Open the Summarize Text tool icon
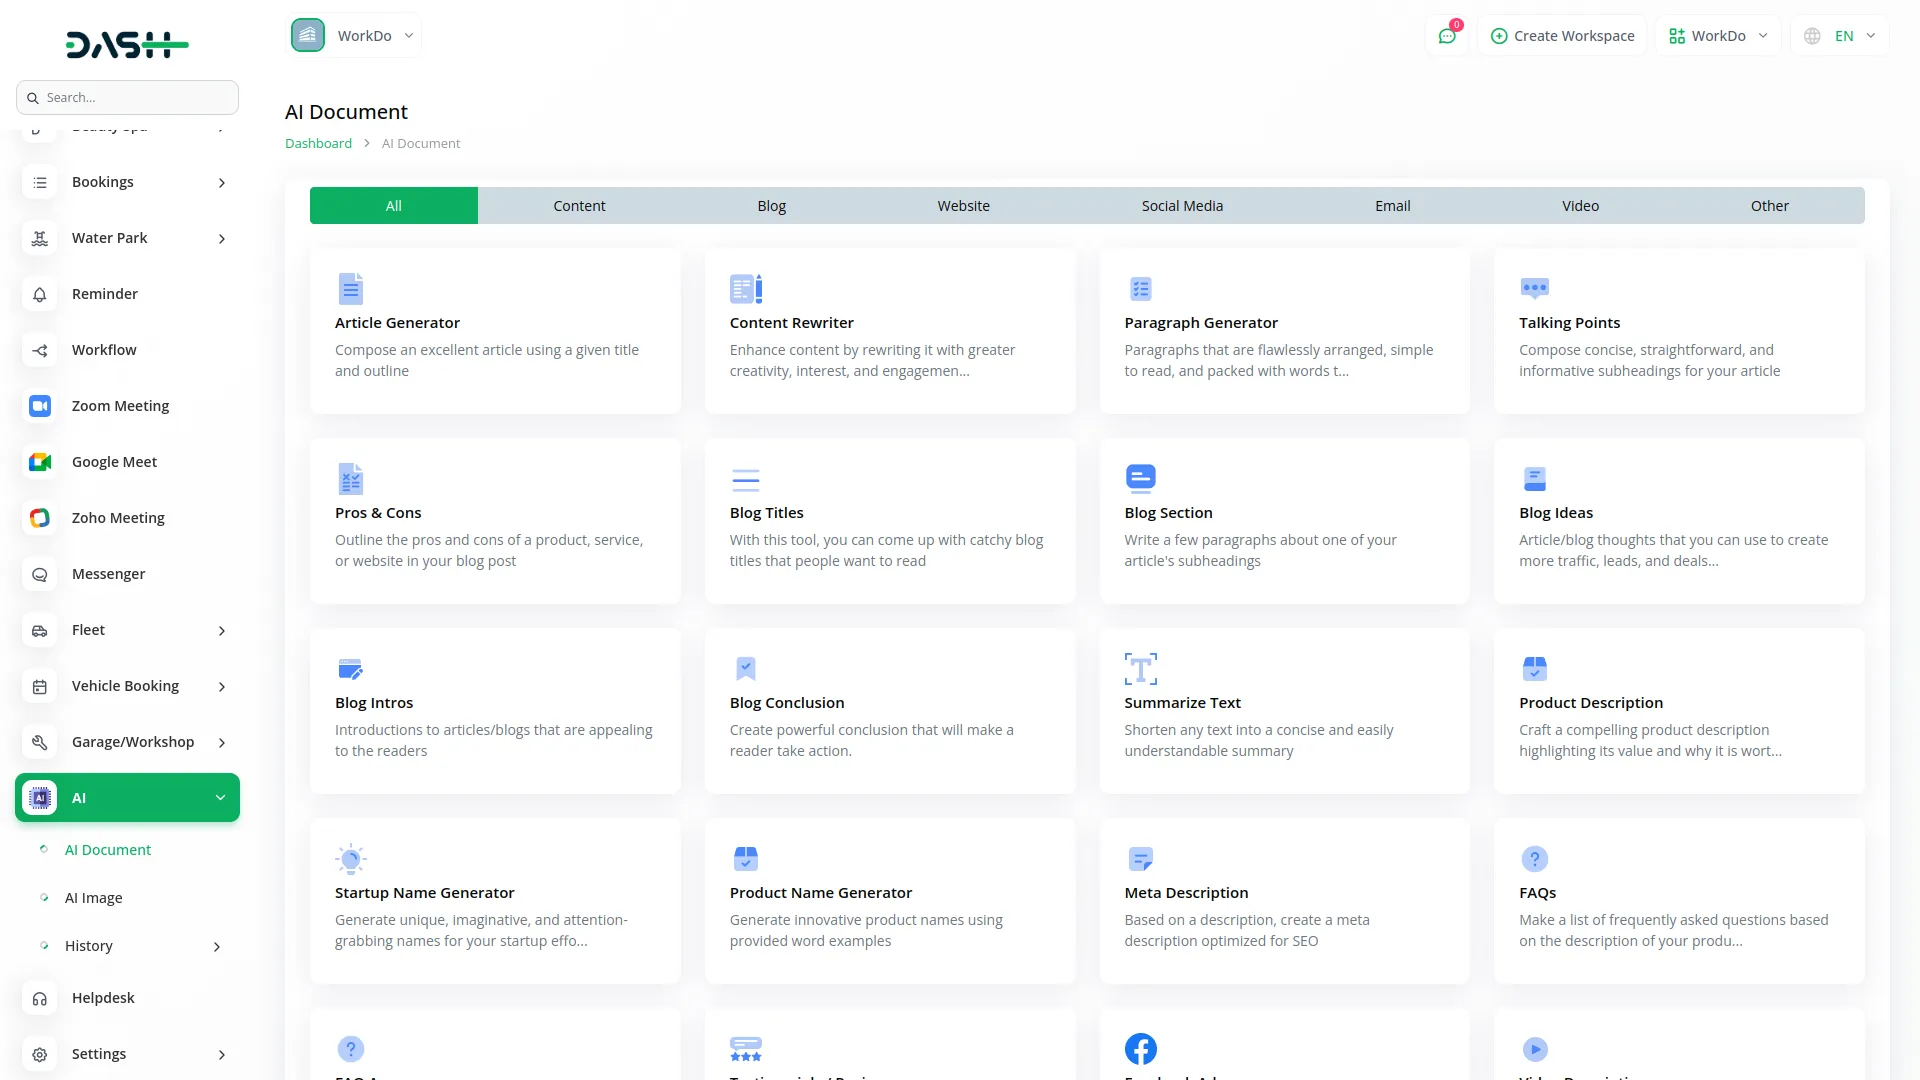 (x=1140, y=668)
